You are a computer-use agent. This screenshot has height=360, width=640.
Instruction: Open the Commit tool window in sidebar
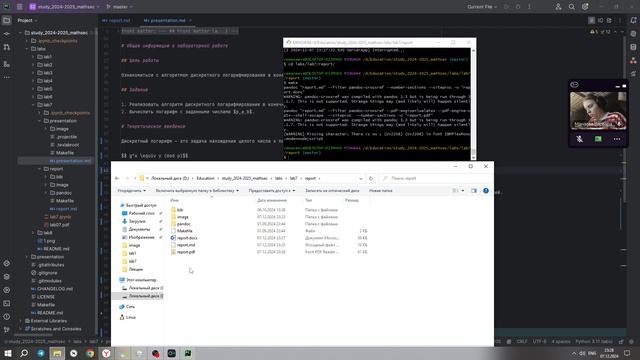tap(7, 34)
